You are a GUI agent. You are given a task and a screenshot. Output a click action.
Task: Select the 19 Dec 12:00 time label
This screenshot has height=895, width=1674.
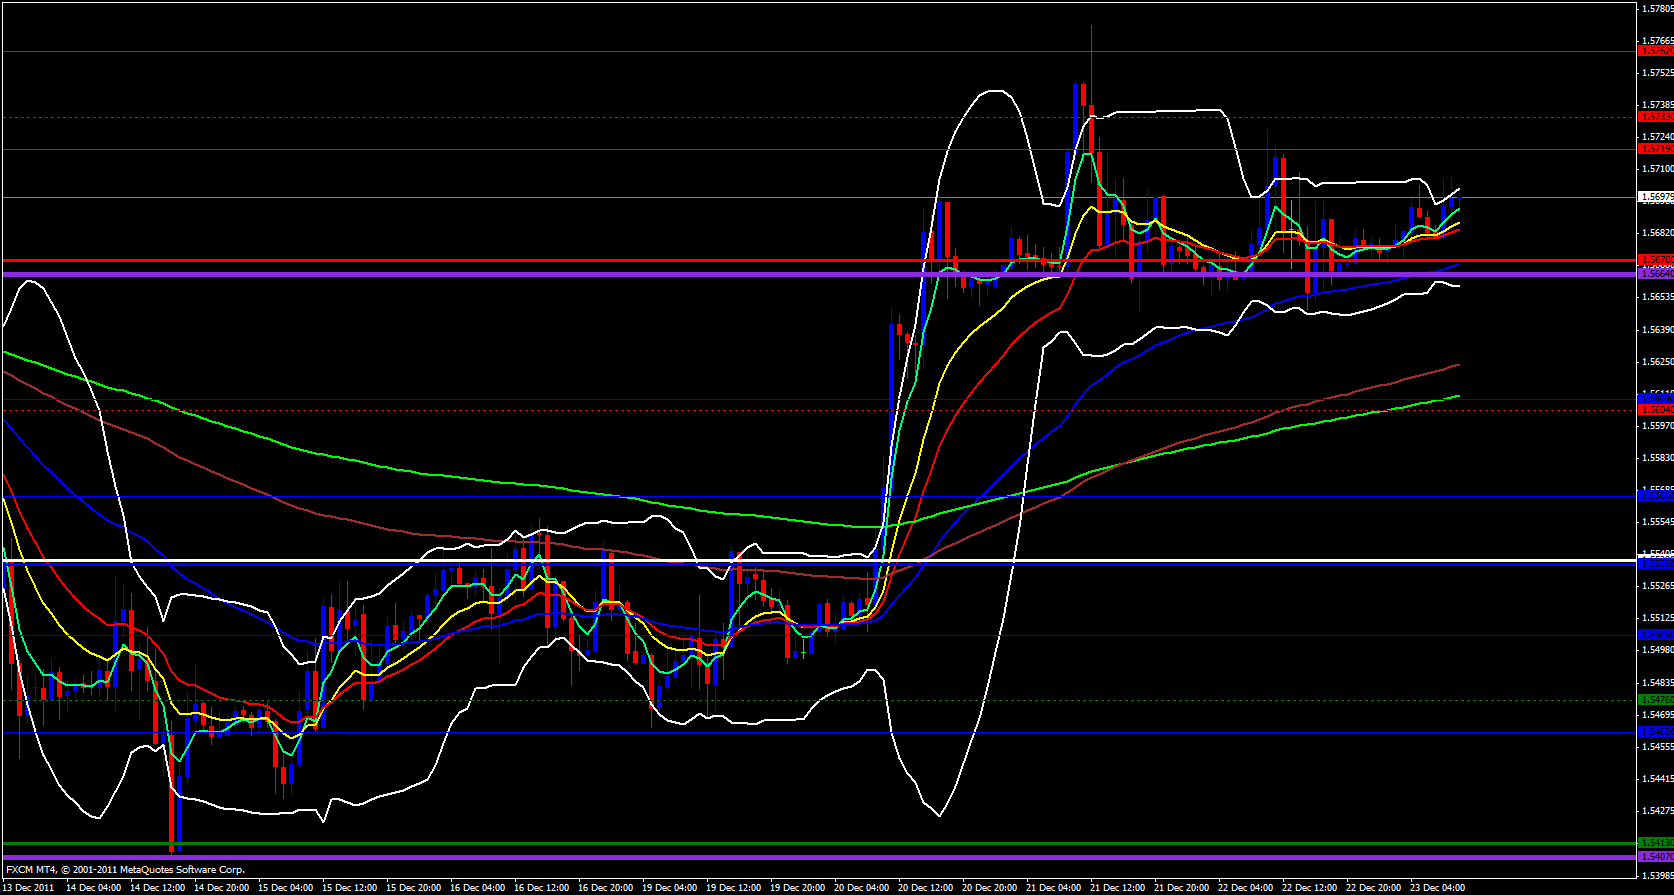point(733,887)
